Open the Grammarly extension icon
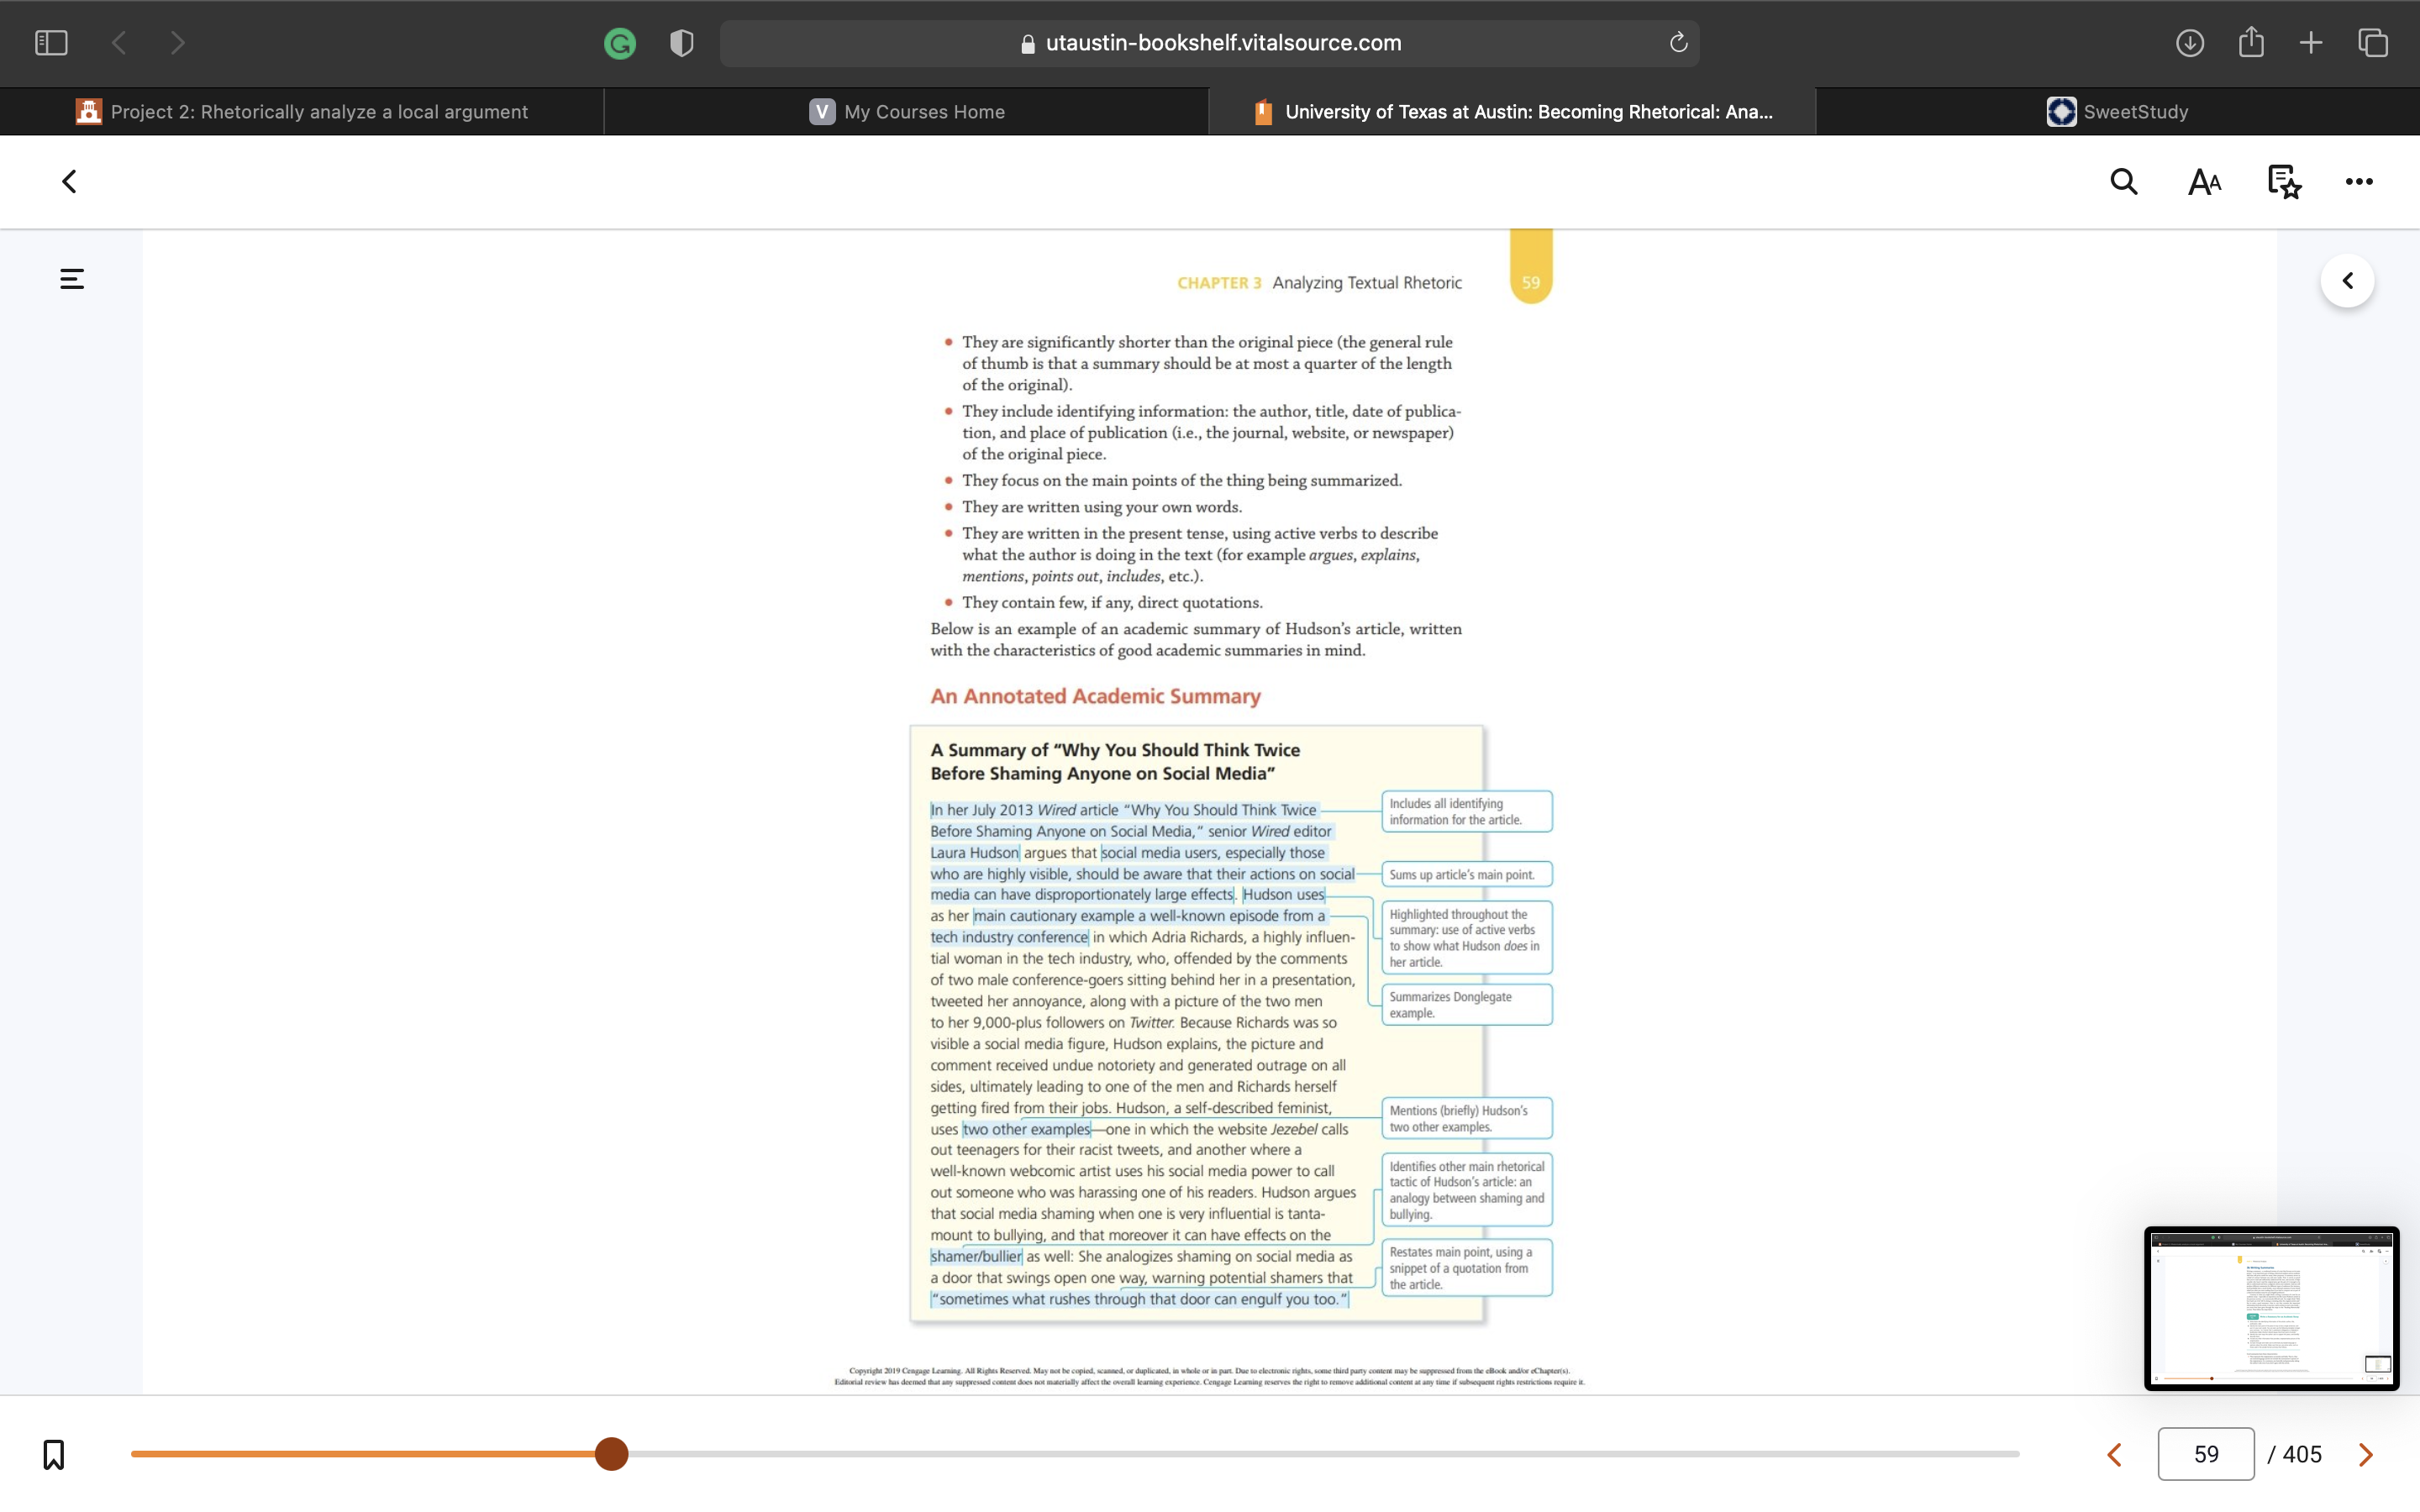Image resolution: width=2420 pixels, height=1512 pixels. click(620, 43)
